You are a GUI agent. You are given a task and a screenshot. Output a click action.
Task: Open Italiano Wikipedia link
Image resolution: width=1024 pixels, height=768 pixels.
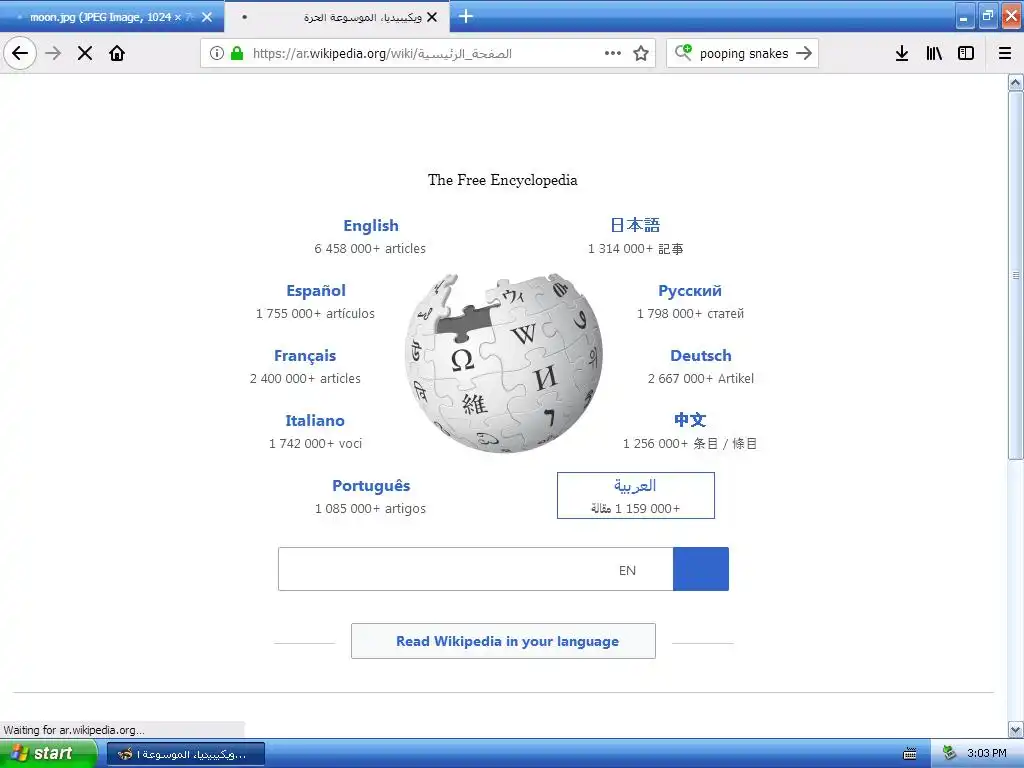(x=315, y=421)
